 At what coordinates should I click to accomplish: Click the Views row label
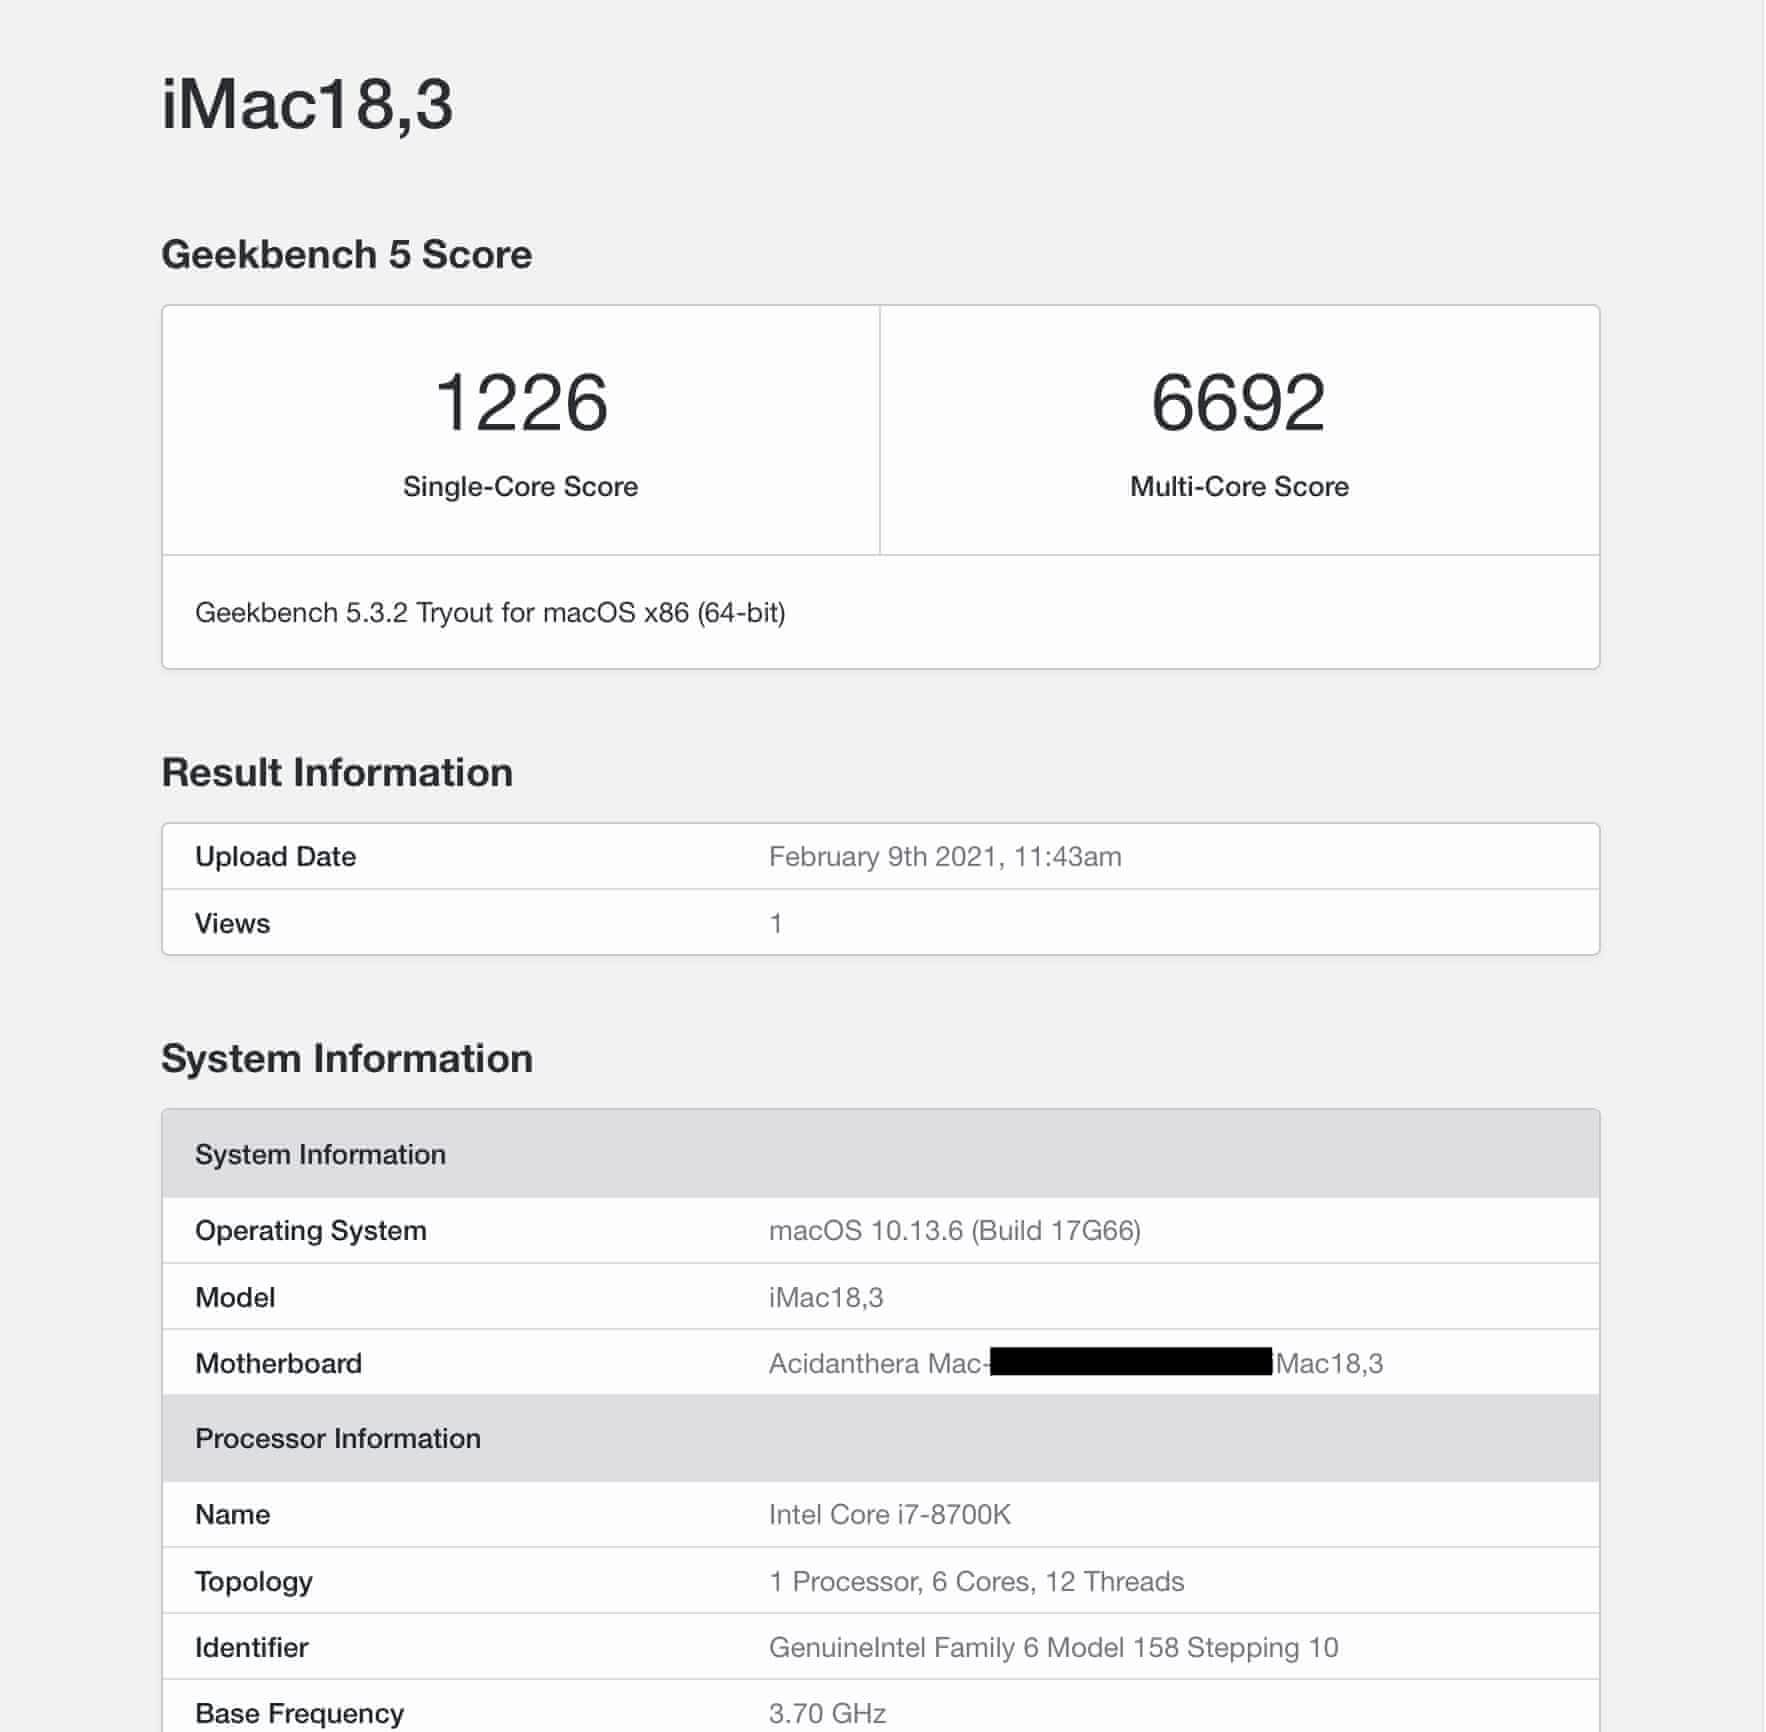pos(232,923)
